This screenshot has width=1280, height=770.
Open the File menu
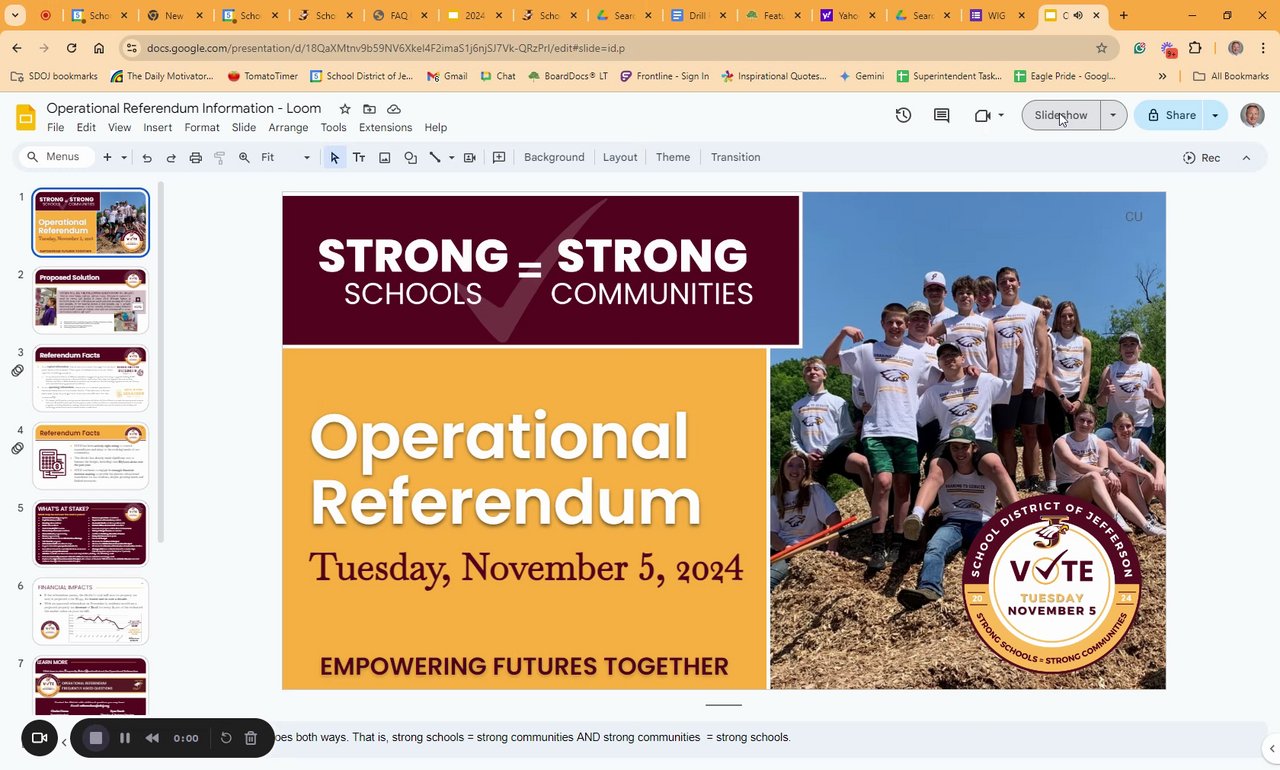[x=55, y=127]
